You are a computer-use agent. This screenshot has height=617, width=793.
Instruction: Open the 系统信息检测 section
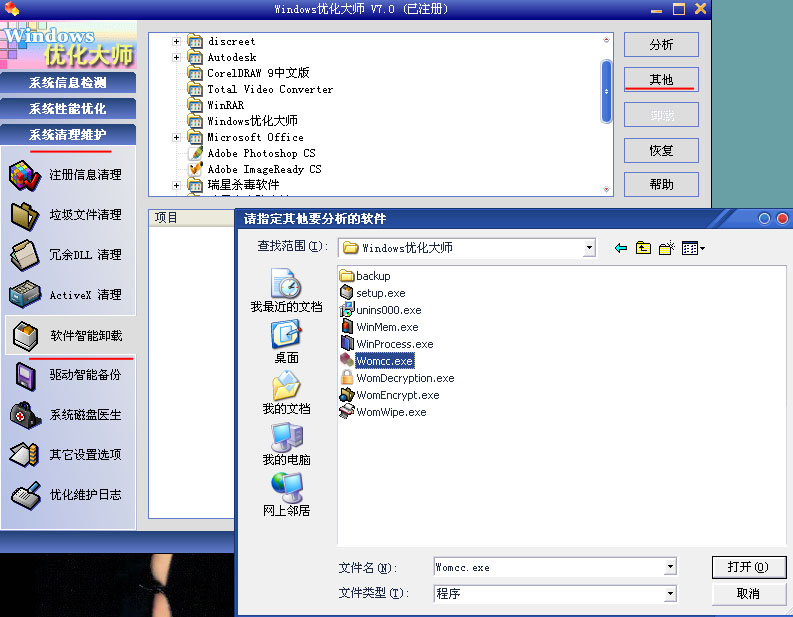[68, 83]
